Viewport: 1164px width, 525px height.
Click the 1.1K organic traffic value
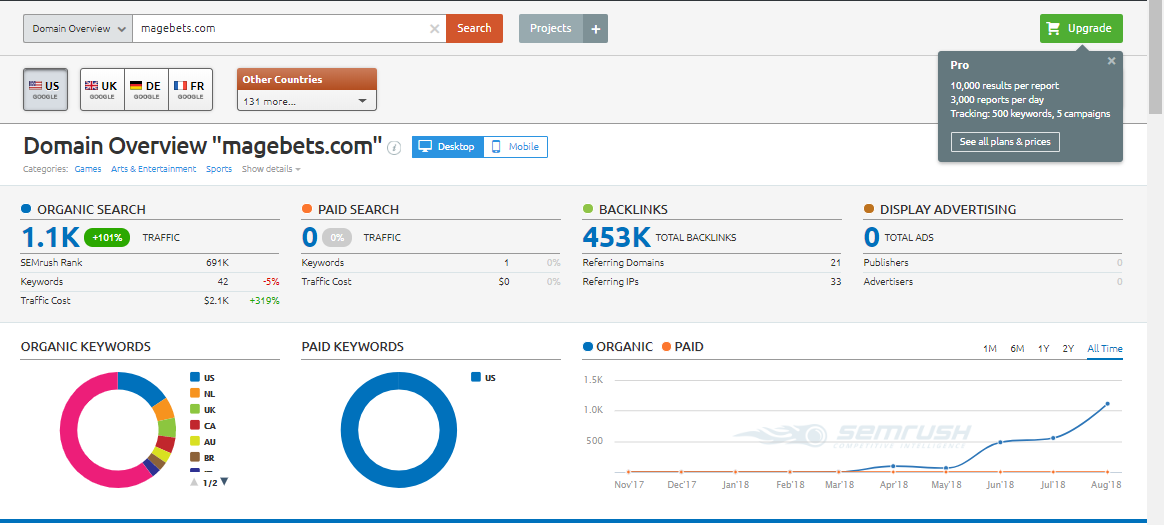(x=50, y=238)
